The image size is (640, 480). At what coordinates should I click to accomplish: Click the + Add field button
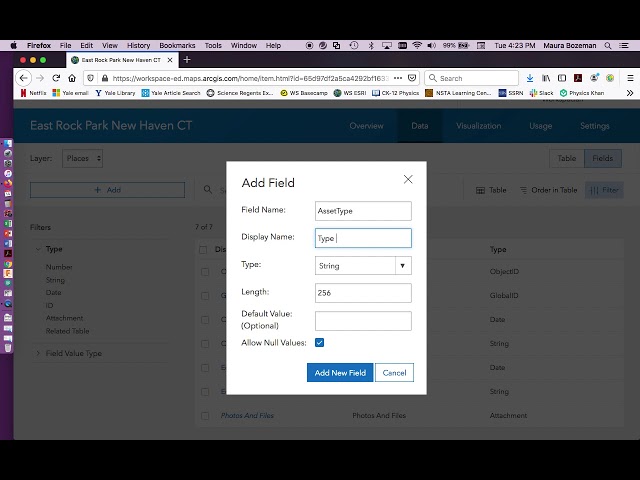pyautogui.click(x=107, y=190)
